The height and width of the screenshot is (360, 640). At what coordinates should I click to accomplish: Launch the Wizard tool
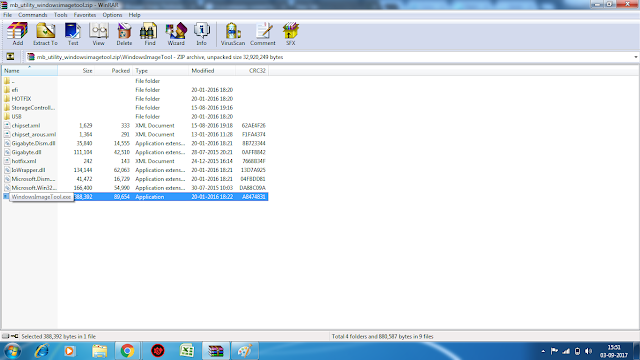(x=176, y=34)
